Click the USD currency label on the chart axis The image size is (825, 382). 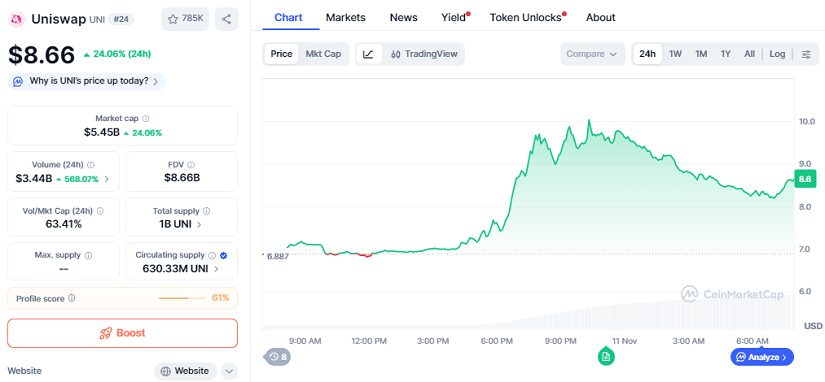(813, 326)
